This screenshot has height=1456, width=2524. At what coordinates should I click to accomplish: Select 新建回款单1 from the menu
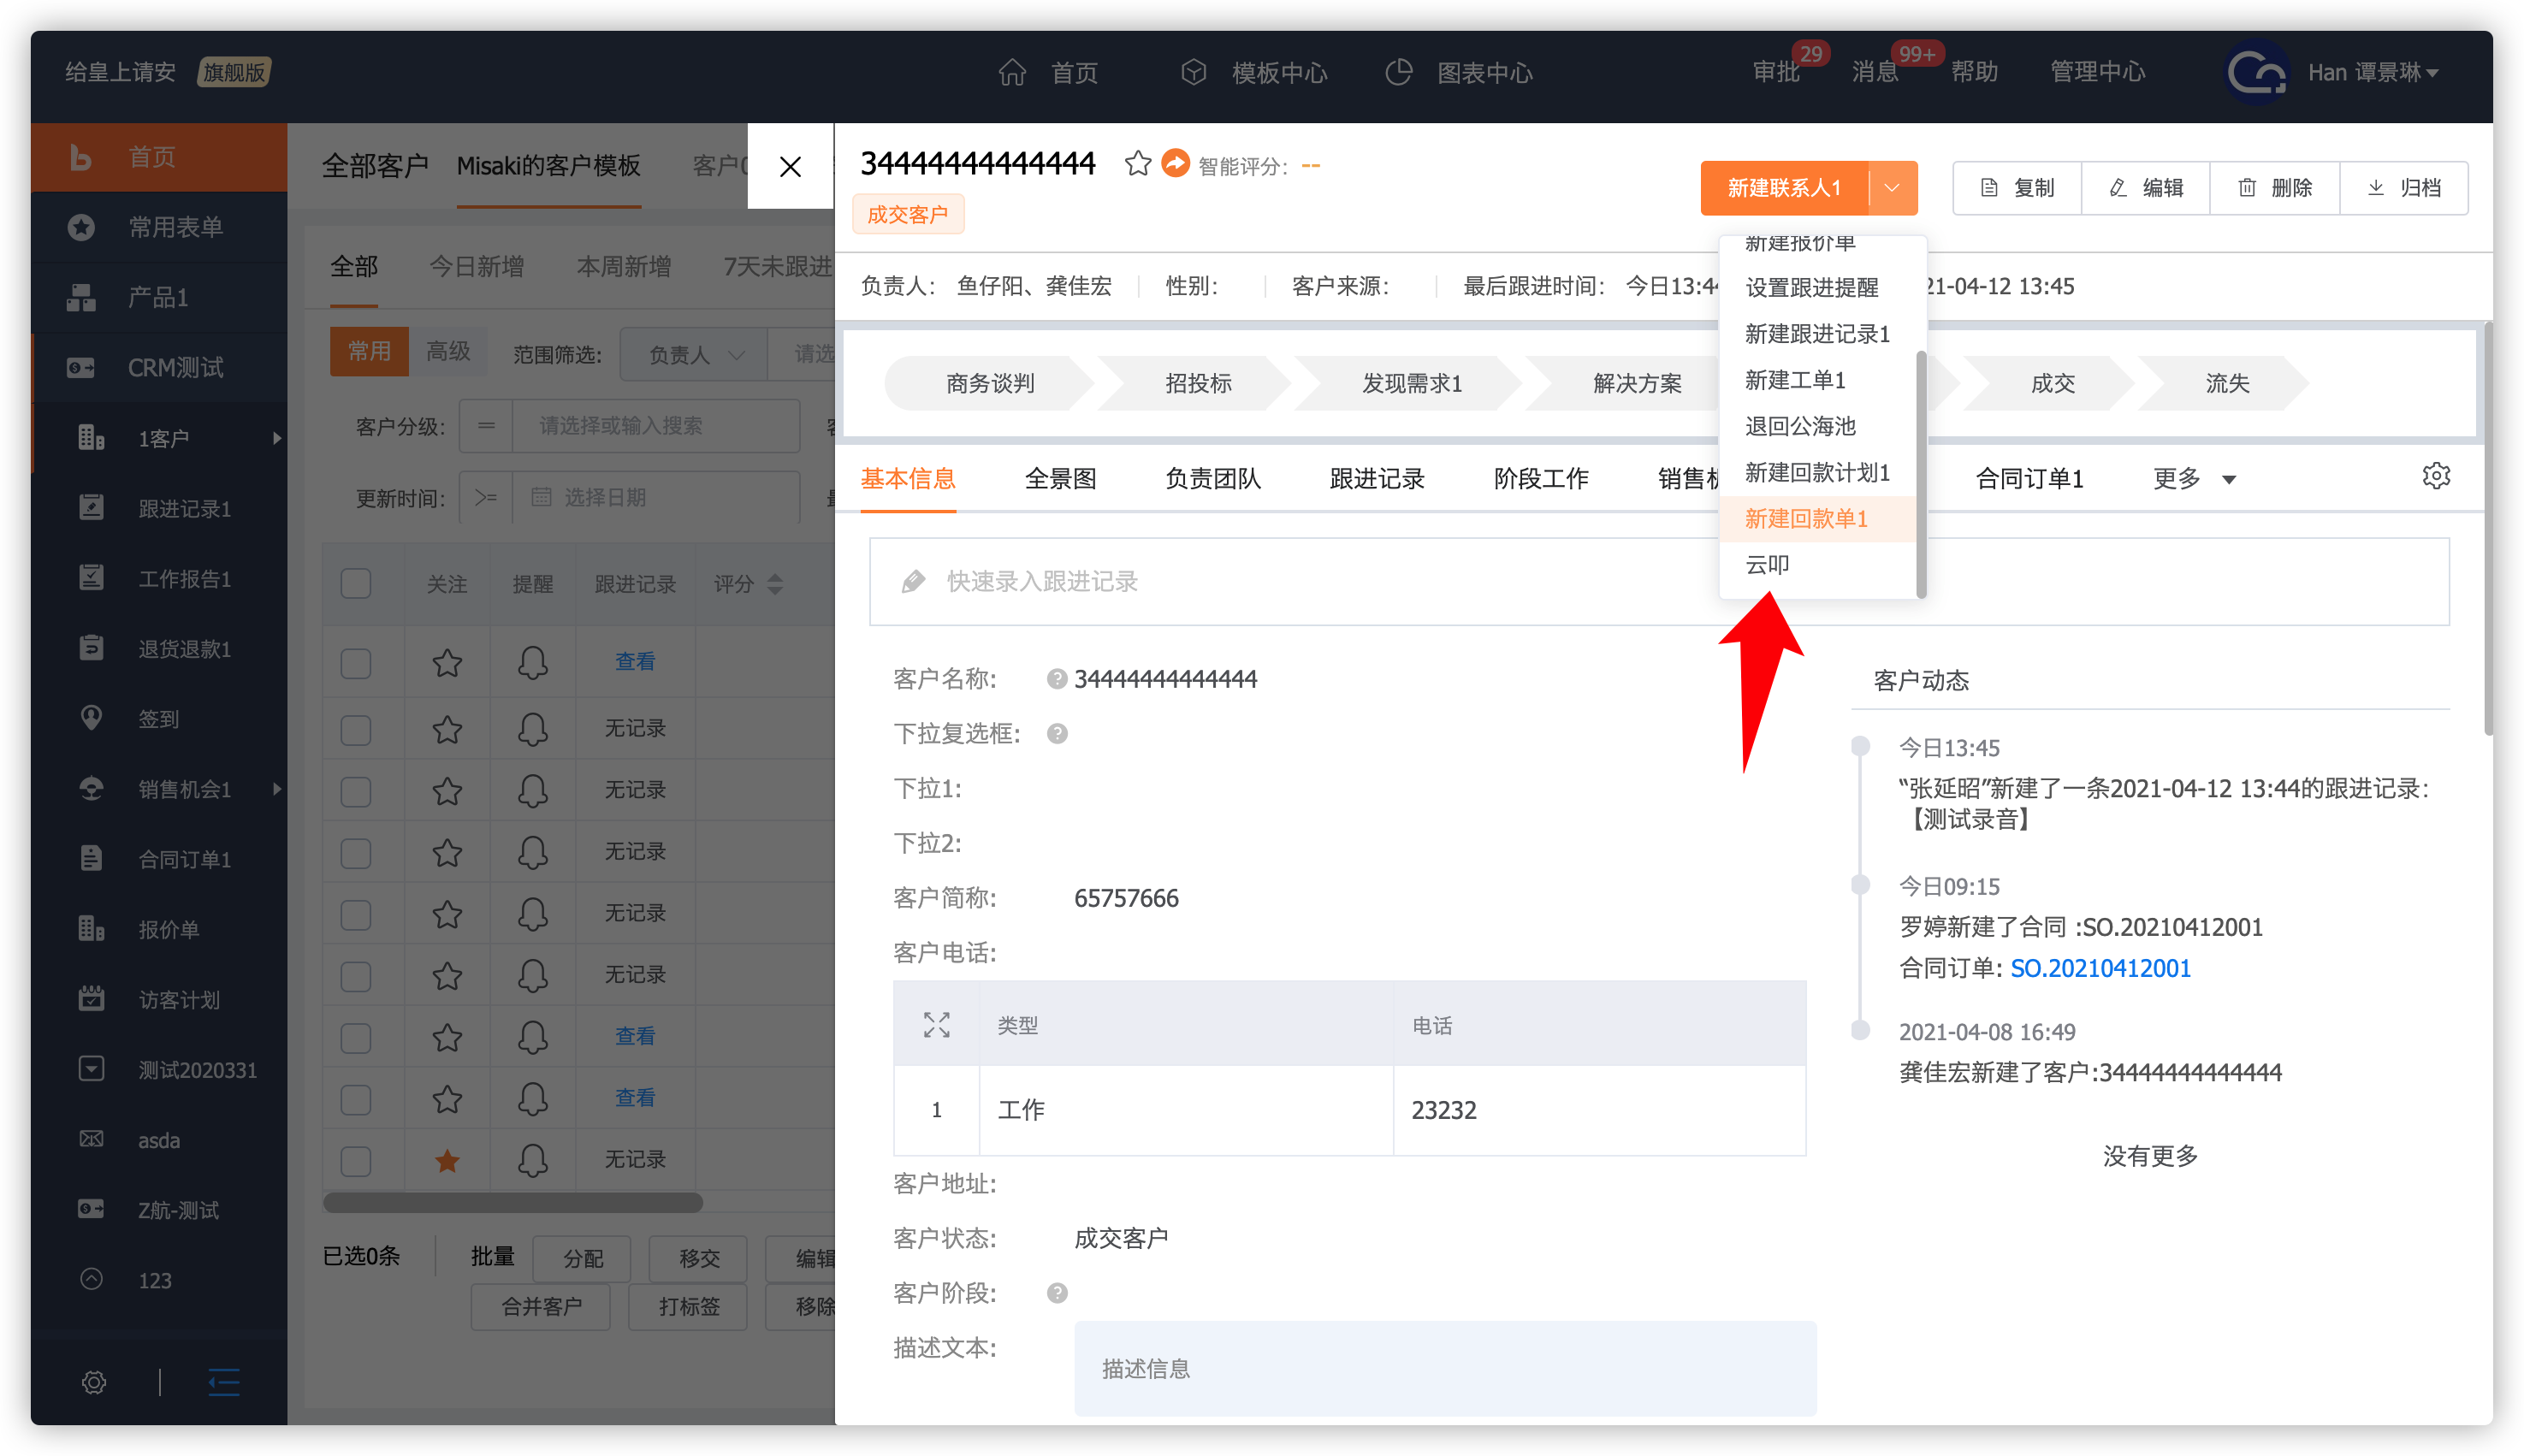point(1806,518)
